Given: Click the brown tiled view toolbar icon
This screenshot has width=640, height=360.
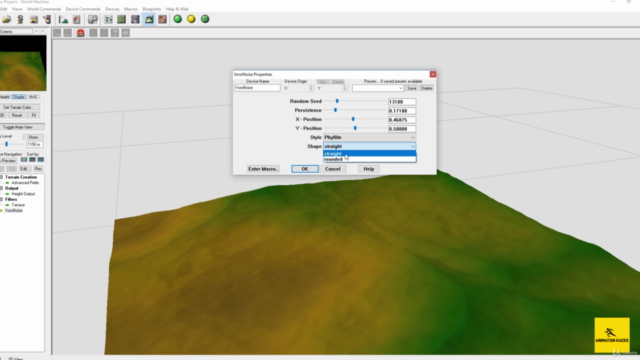Looking at the screenshot, I should (x=162, y=19).
